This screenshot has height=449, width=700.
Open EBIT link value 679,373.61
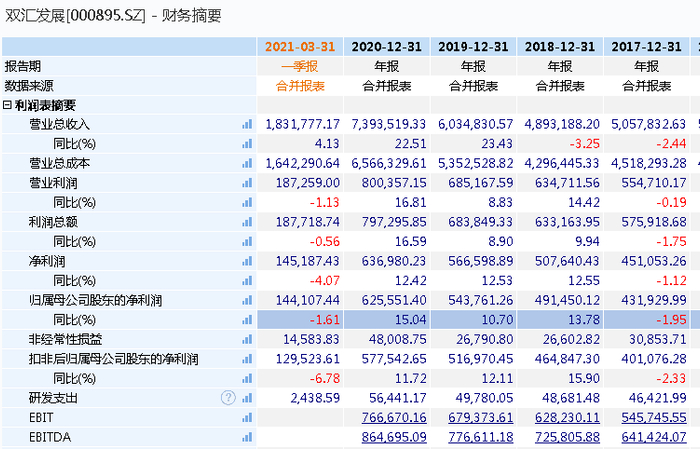pos(480,418)
